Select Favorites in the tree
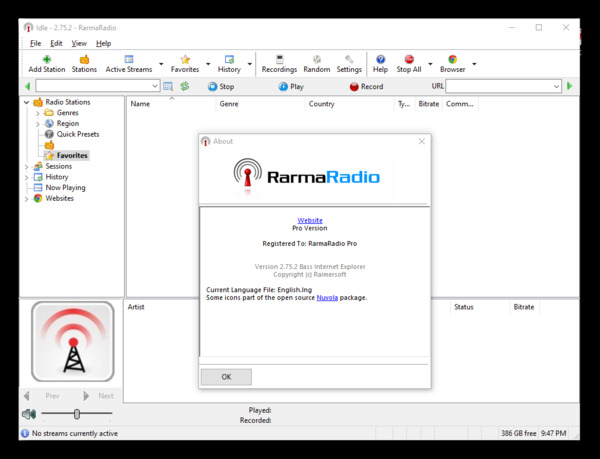Viewport: 600px width, 459px height. (x=72, y=155)
